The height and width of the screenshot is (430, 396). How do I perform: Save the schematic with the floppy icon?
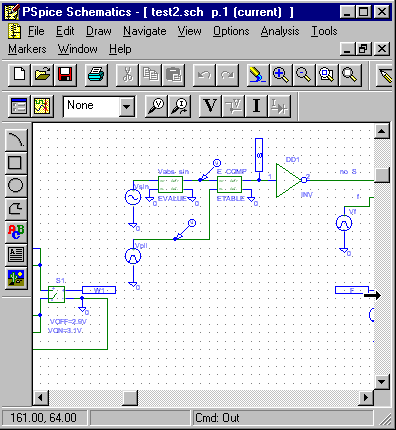point(65,75)
